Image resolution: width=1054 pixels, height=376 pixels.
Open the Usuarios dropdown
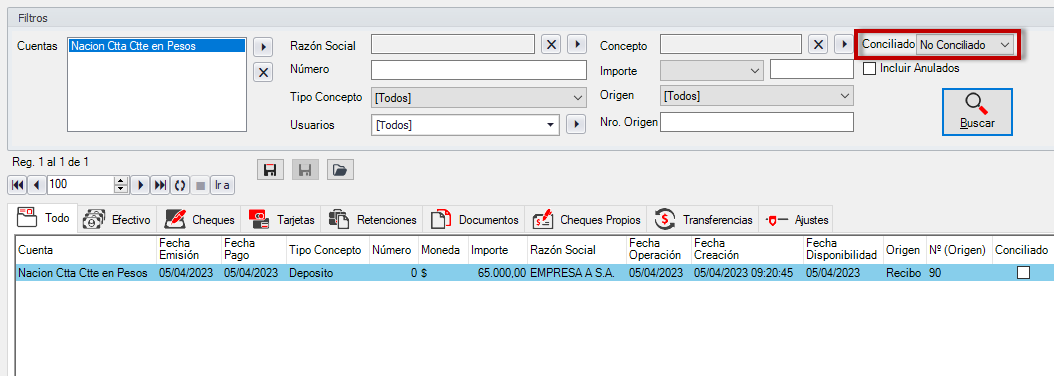coord(465,124)
